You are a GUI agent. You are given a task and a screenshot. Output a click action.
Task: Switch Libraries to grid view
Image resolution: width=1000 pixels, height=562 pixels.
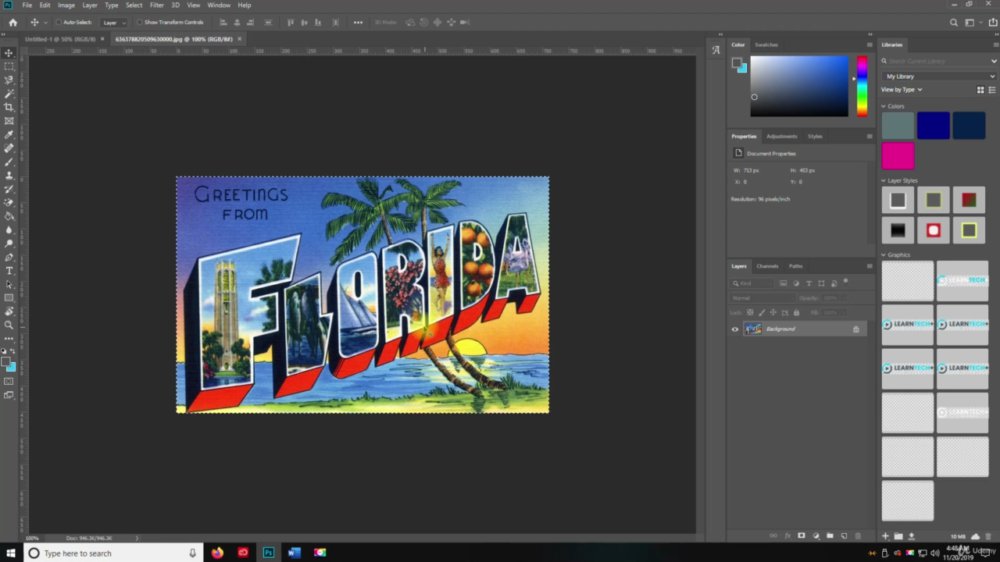(x=980, y=90)
